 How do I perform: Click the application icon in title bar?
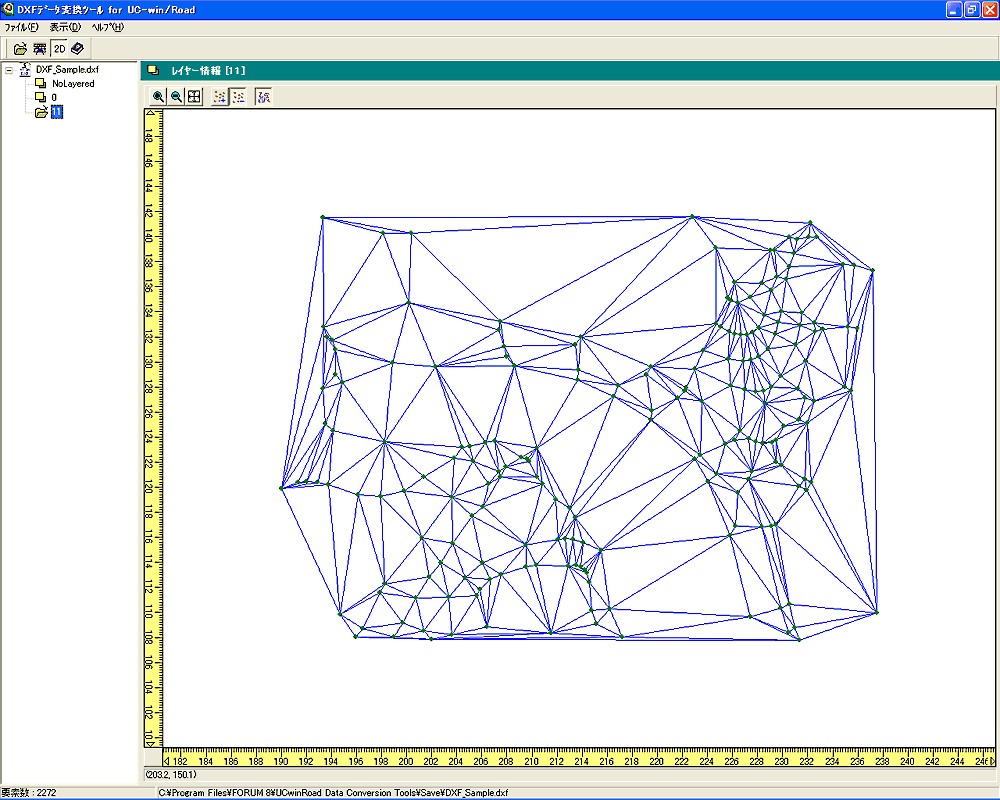tap(8, 9)
